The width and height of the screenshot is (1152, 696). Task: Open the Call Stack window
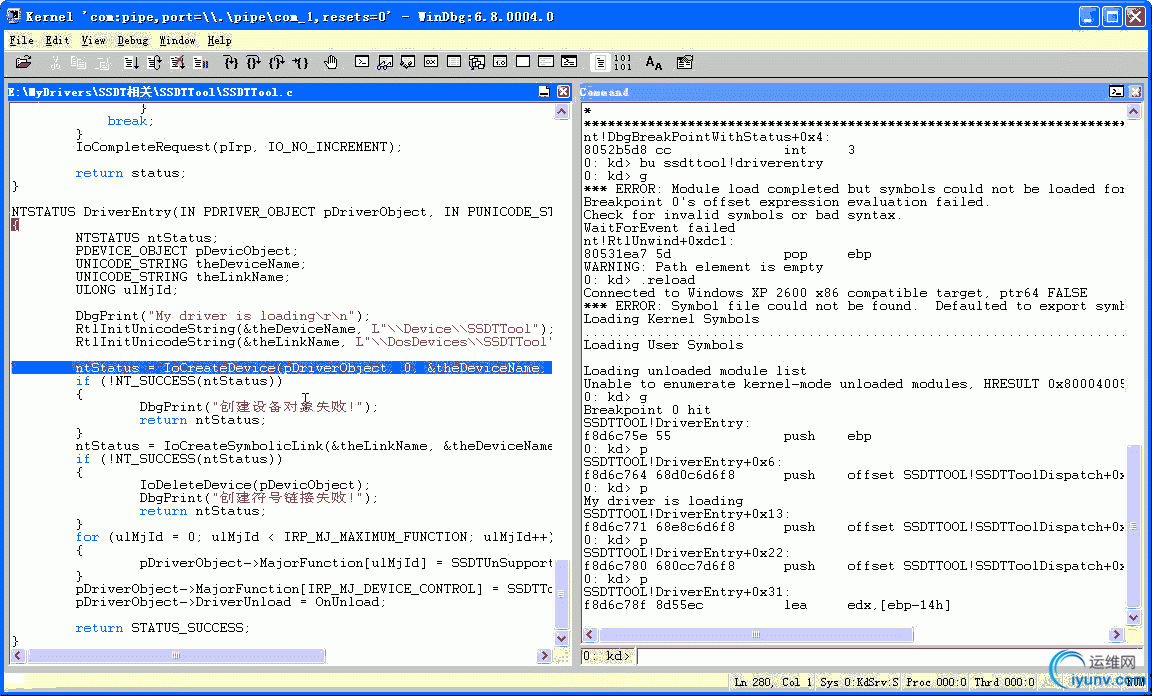click(x=477, y=62)
